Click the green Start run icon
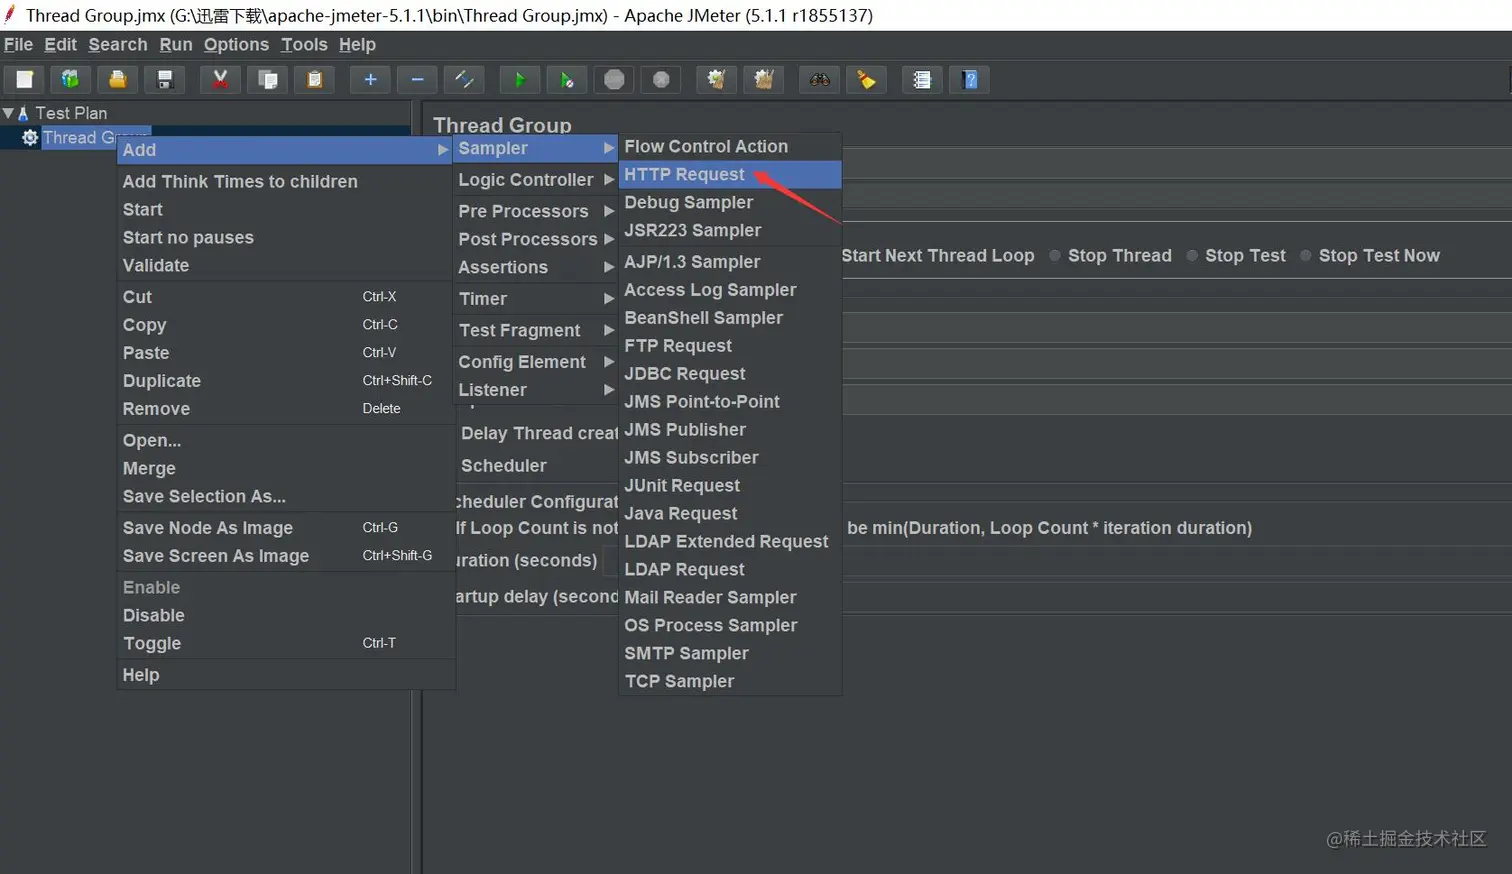1512x874 pixels. coord(519,80)
